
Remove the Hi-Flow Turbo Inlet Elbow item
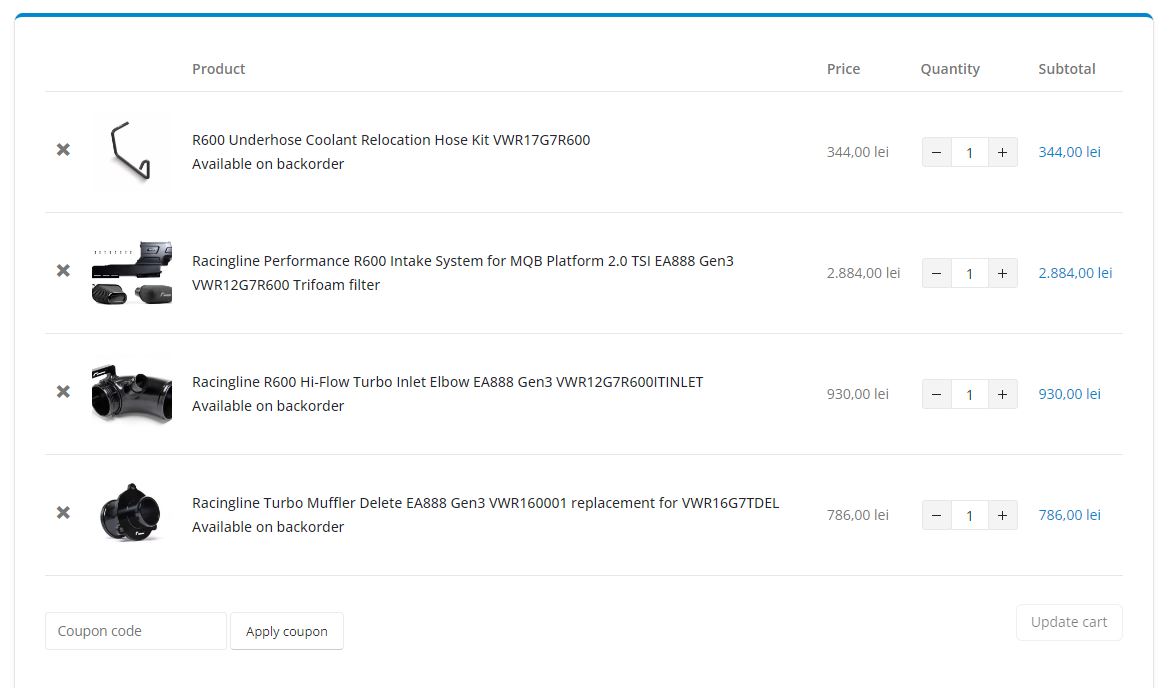64,392
